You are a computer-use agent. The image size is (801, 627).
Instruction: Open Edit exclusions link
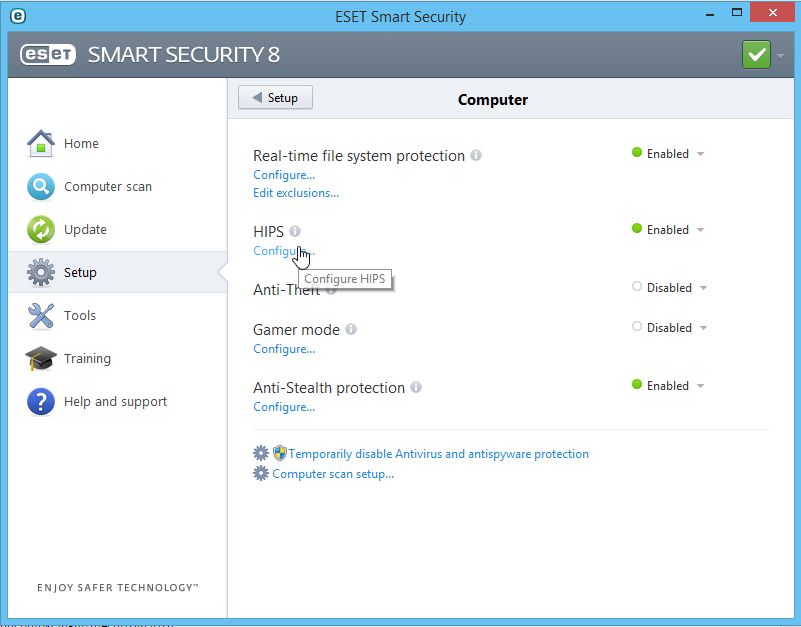[296, 193]
